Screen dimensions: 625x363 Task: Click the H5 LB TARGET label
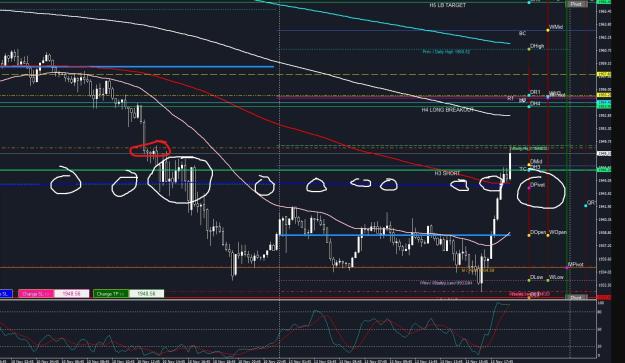pyautogui.click(x=448, y=5)
